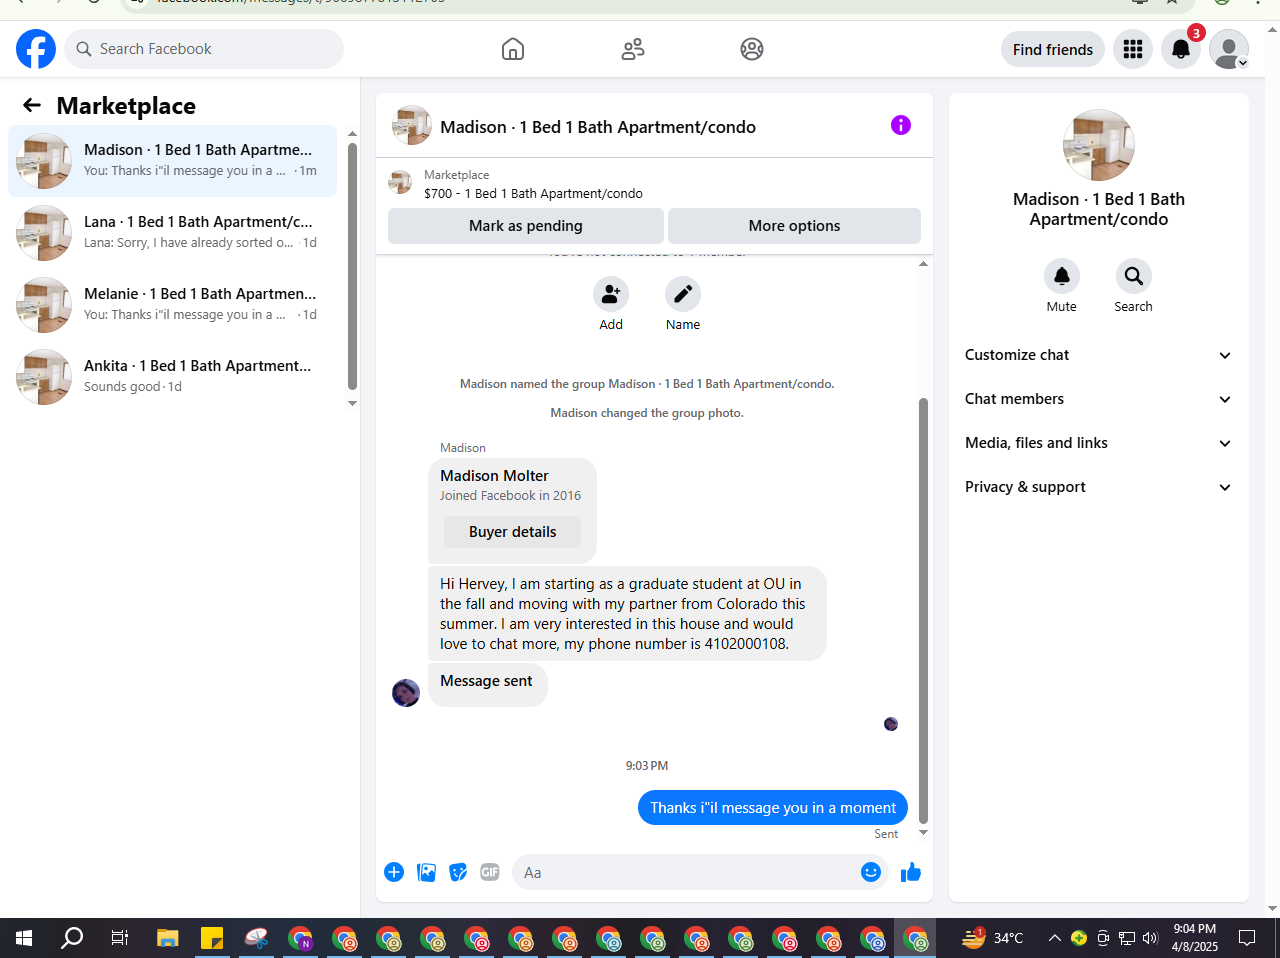The image size is (1280, 958).
Task: Expand Privacy & support section
Action: point(1098,487)
